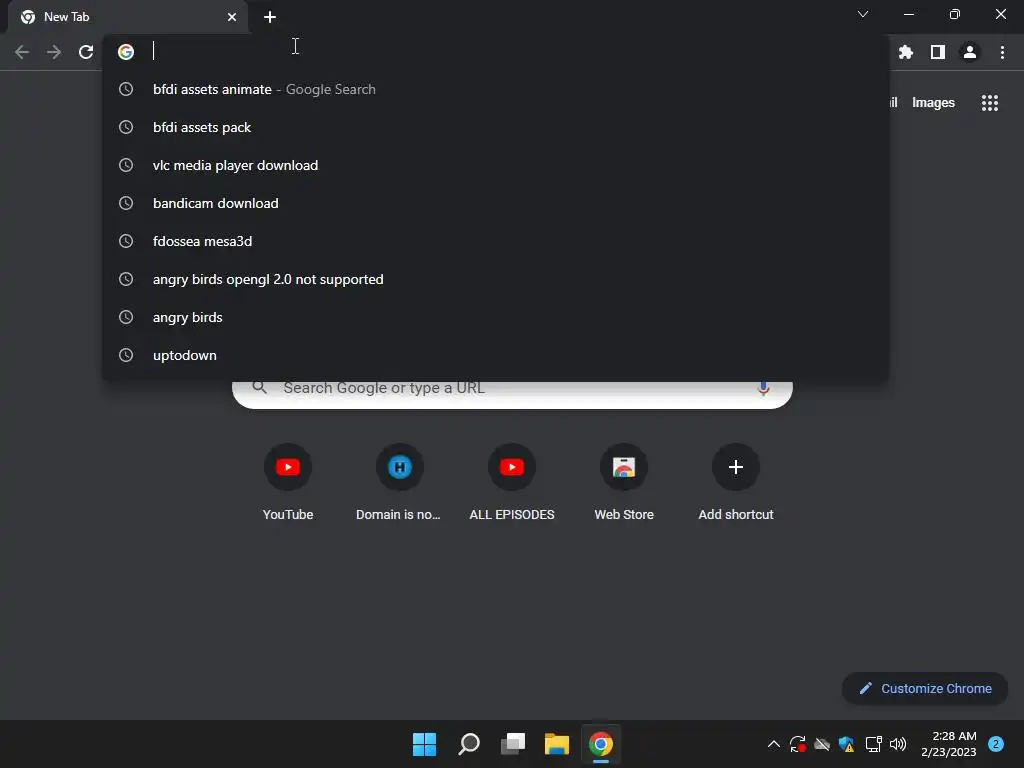The width and height of the screenshot is (1024, 768).
Task: Reload the current page
Action: coord(86,52)
